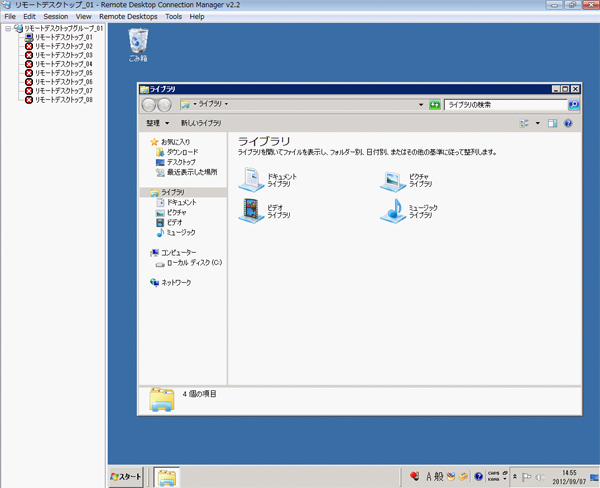Open the view options dropdown arrow
This screenshot has width=600, height=488.
click(x=537, y=123)
